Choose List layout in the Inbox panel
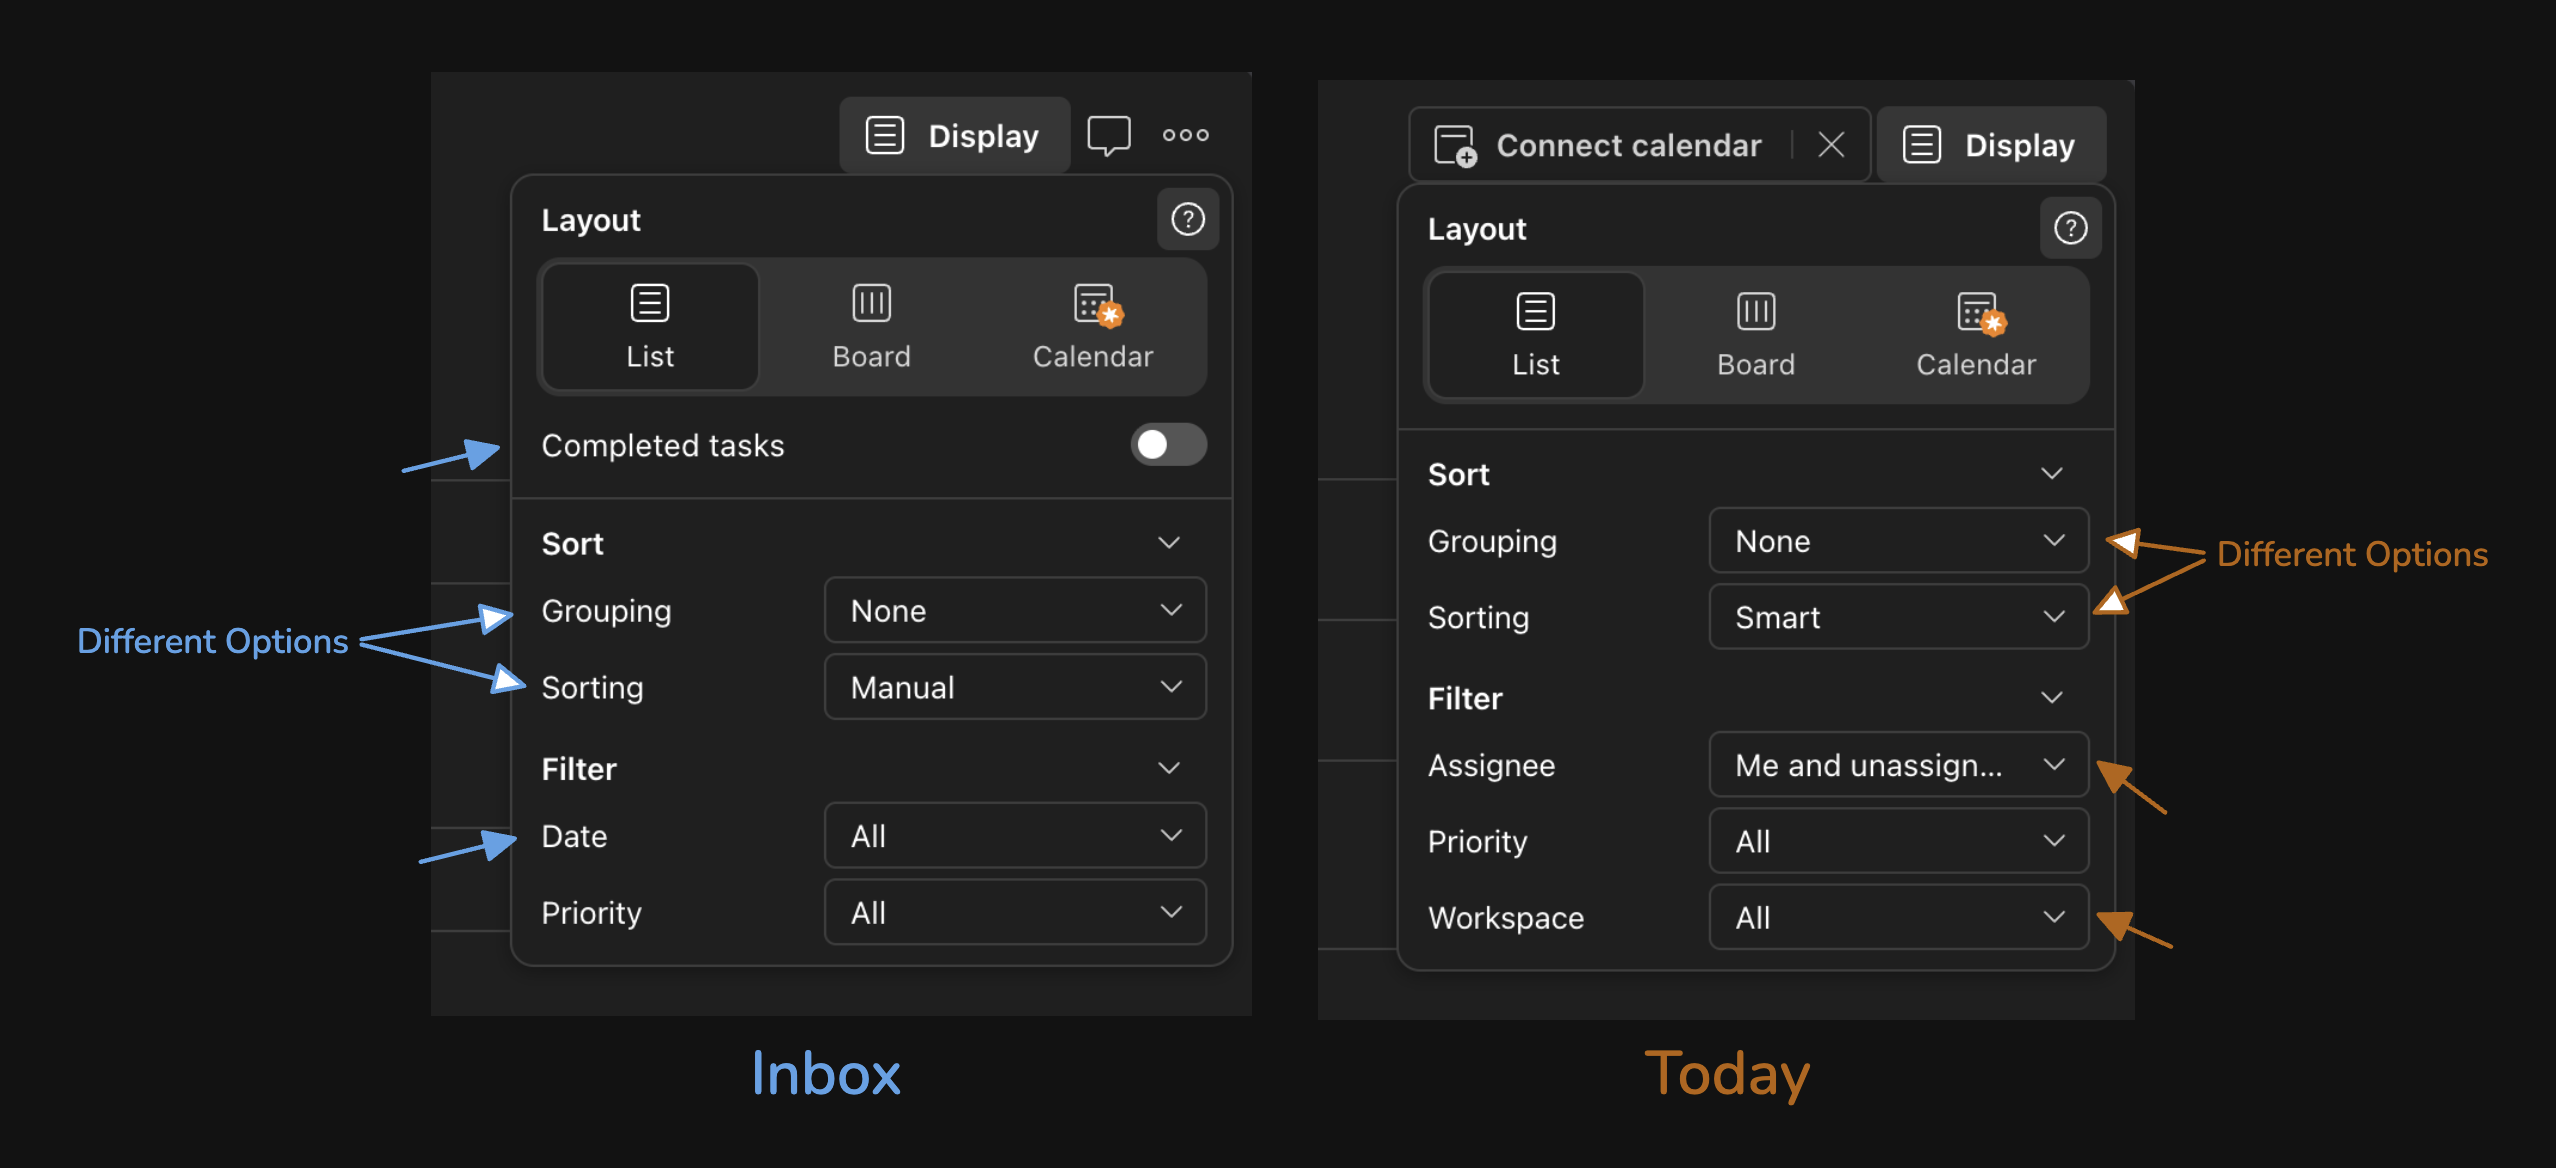Image resolution: width=2556 pixels, height=1168 pixels. point(650,327)
